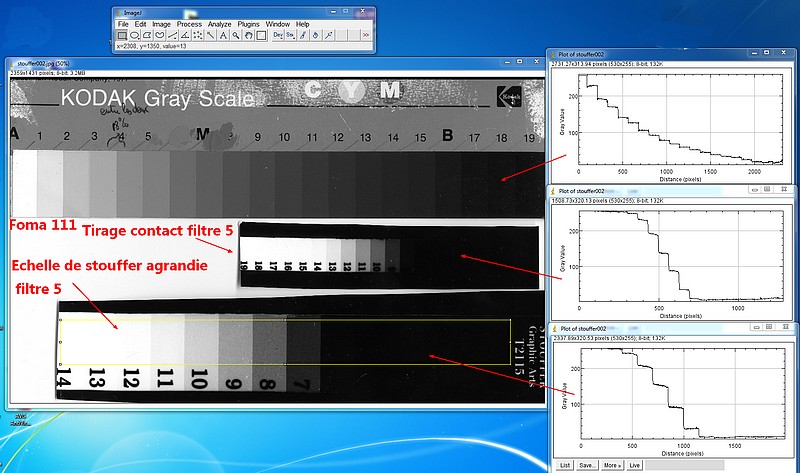Open the Process menu
The width and height of the screenshot is (800, 473).
click(189, 24)
